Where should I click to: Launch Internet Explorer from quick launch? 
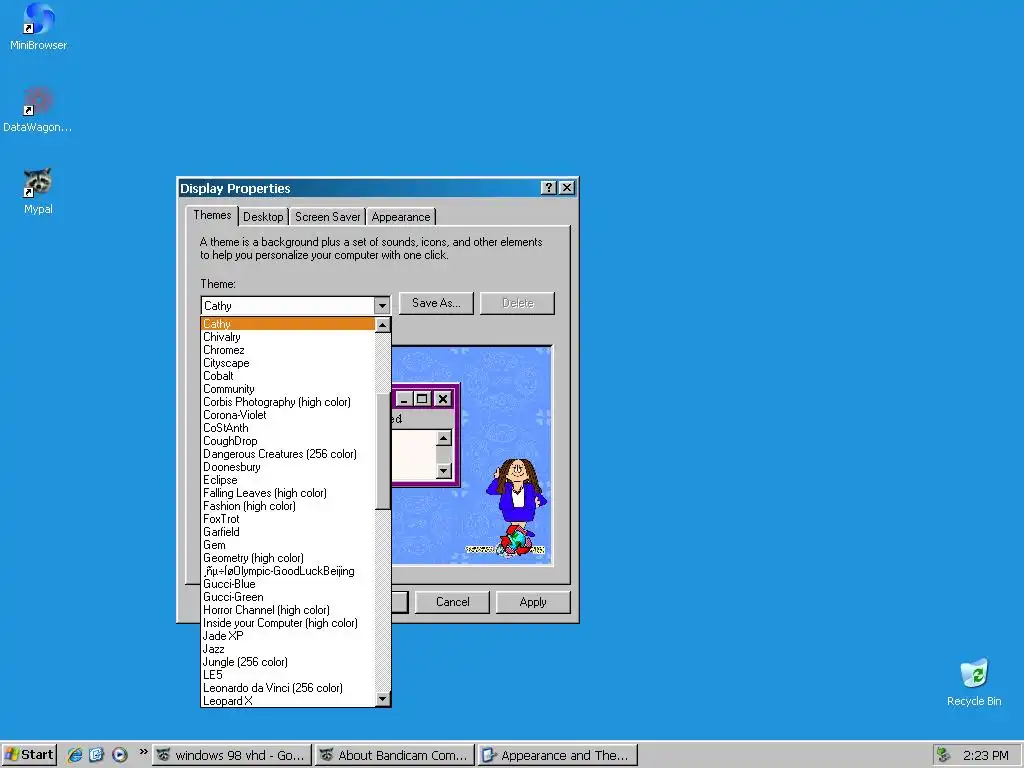pyautogui.click(x=75, y=755)
